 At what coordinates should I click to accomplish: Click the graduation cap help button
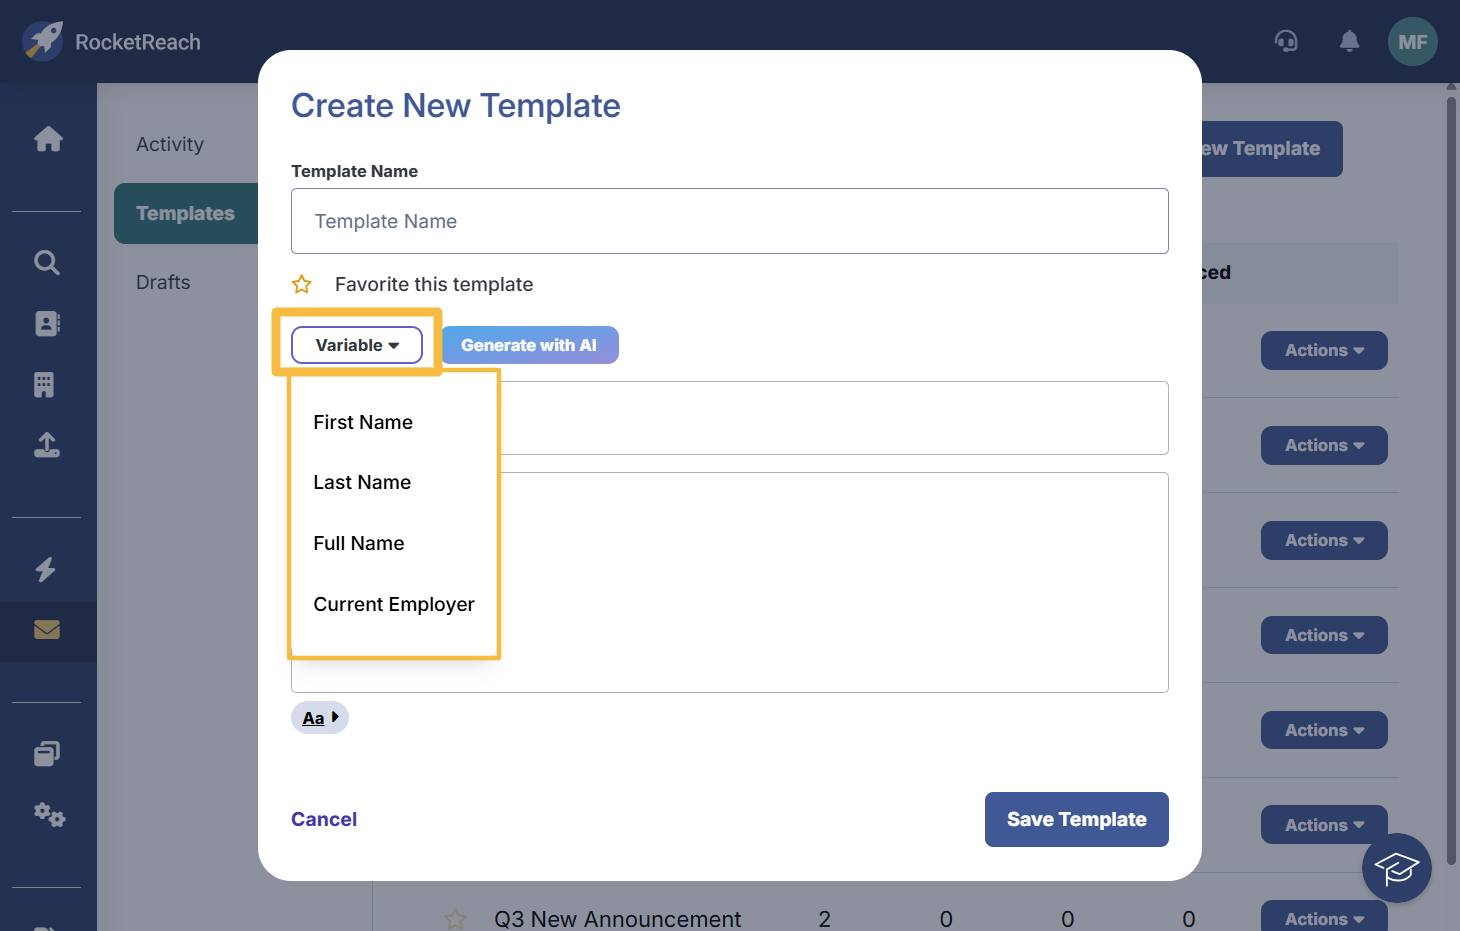click(1396, 868)
